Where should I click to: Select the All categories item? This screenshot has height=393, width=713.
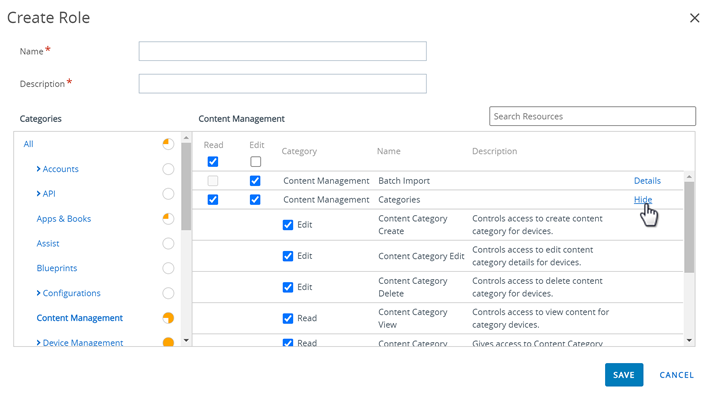pos(28,144)
